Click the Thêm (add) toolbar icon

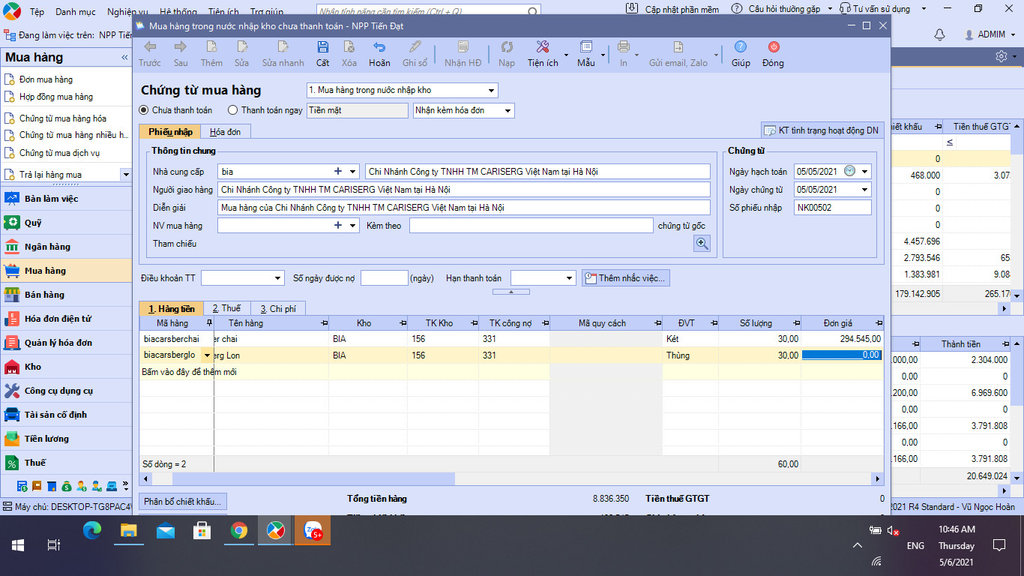coord(211,47)
